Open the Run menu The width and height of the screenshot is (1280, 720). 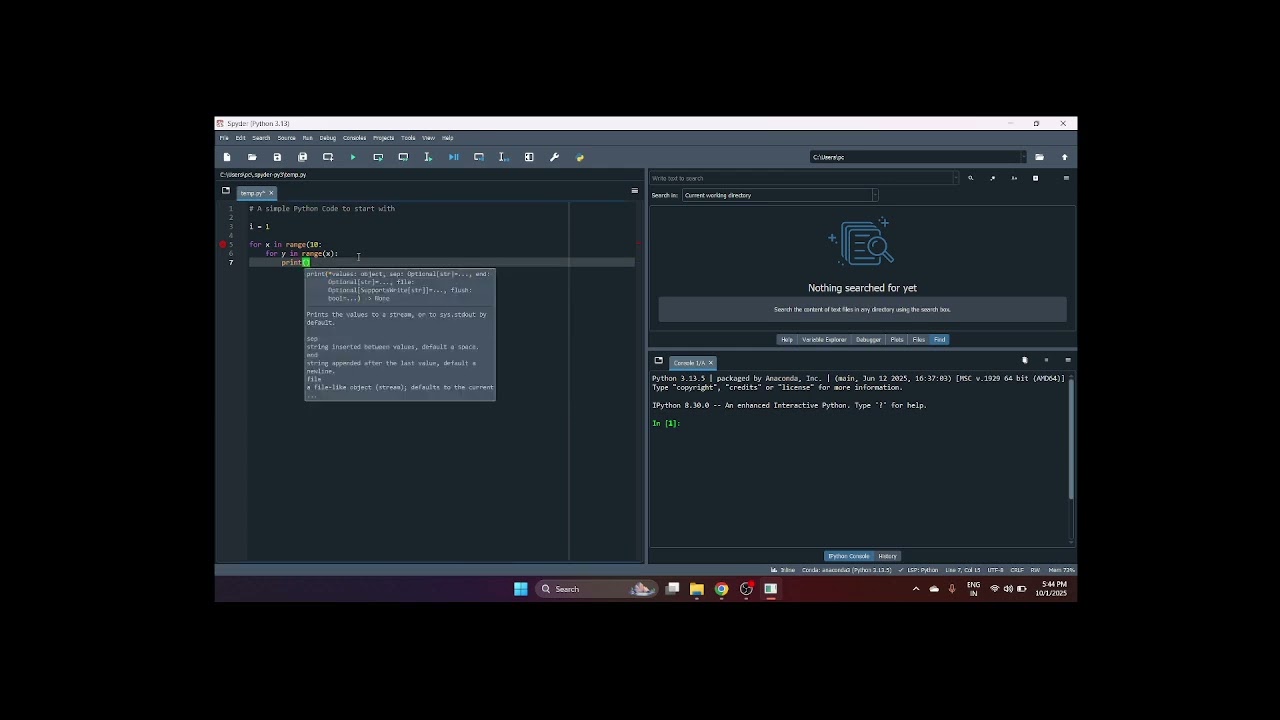307,138
